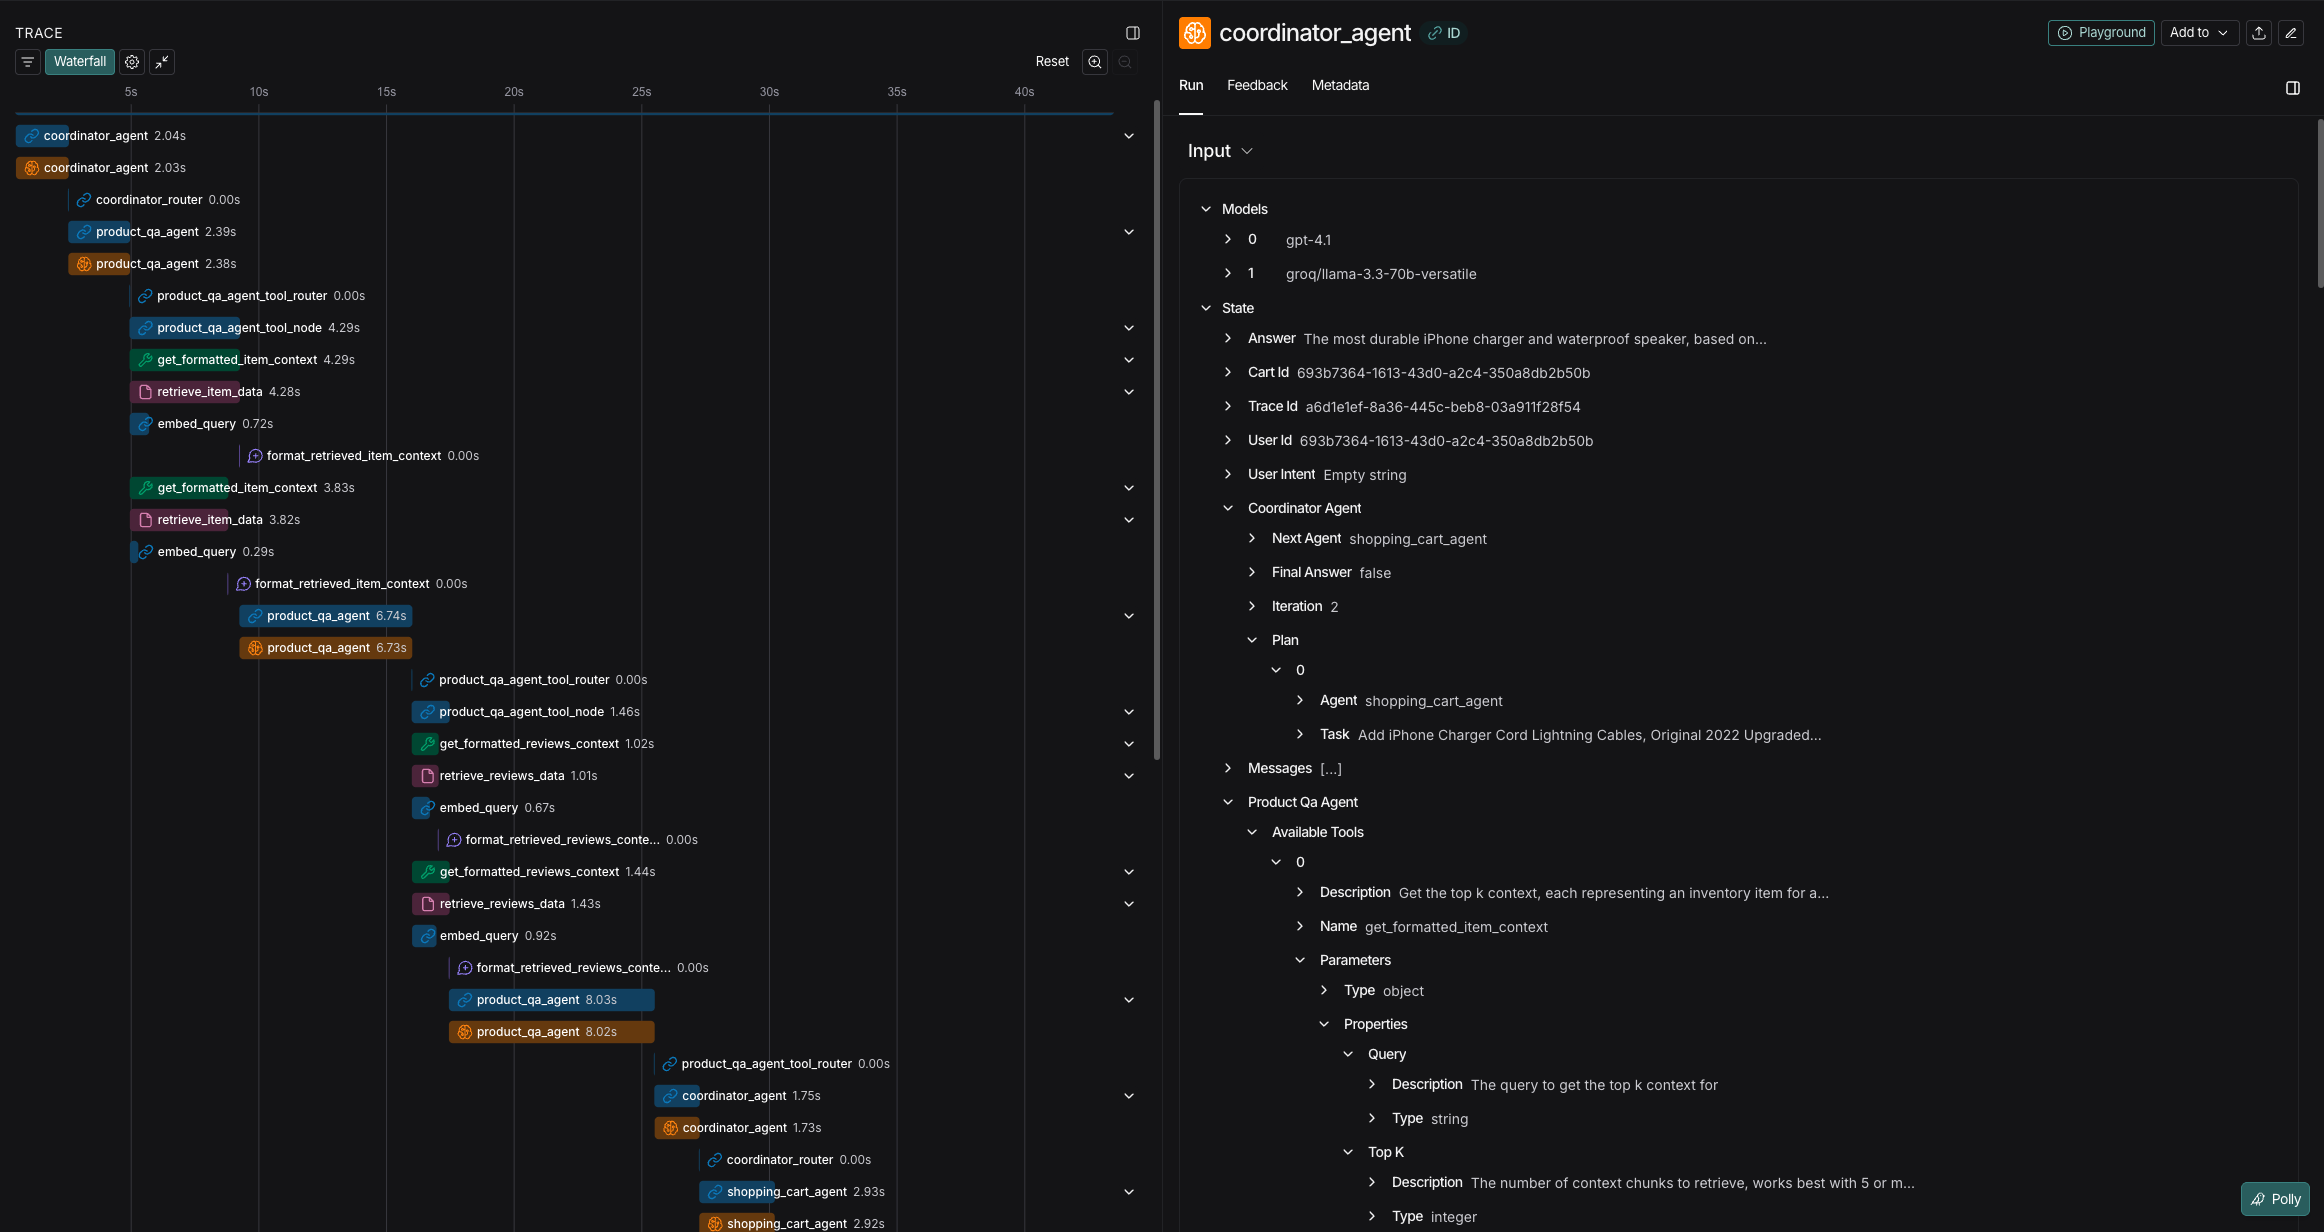Switch to the Feedback tab
The width and height of the screenshot is (2324, 1232).
tap(1257, 85)
